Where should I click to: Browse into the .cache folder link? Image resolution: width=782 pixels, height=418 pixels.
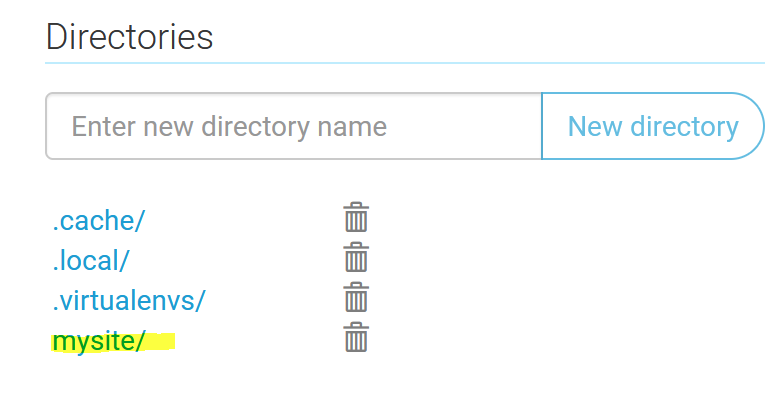(x=92, y=220)
